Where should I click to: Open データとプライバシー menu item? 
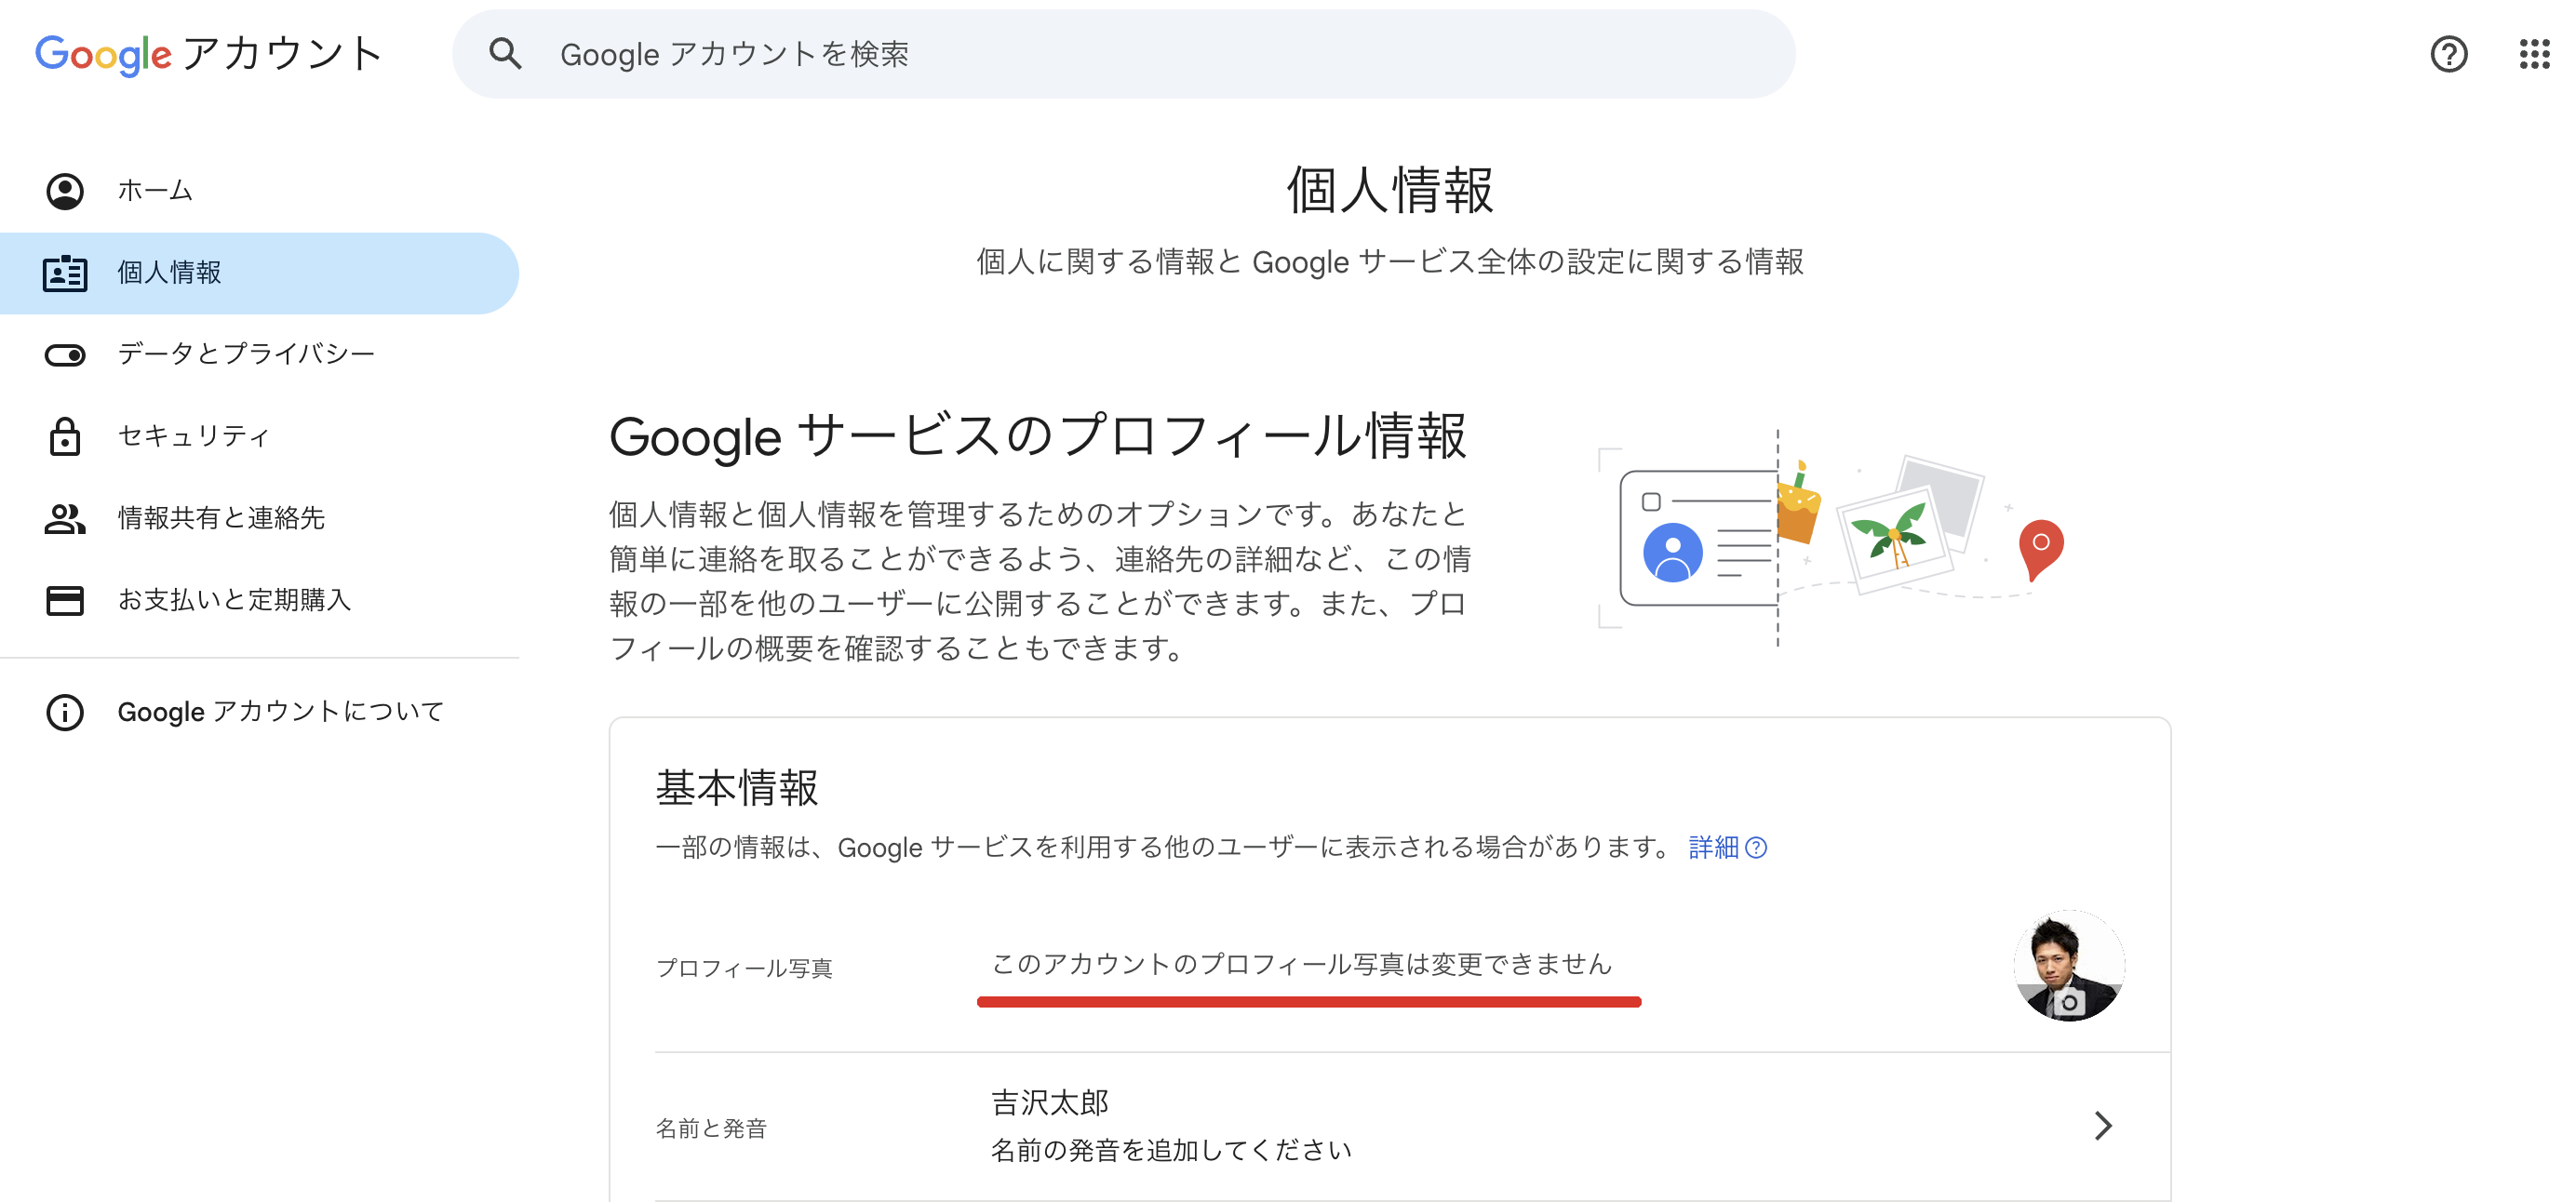click(246, 354)
